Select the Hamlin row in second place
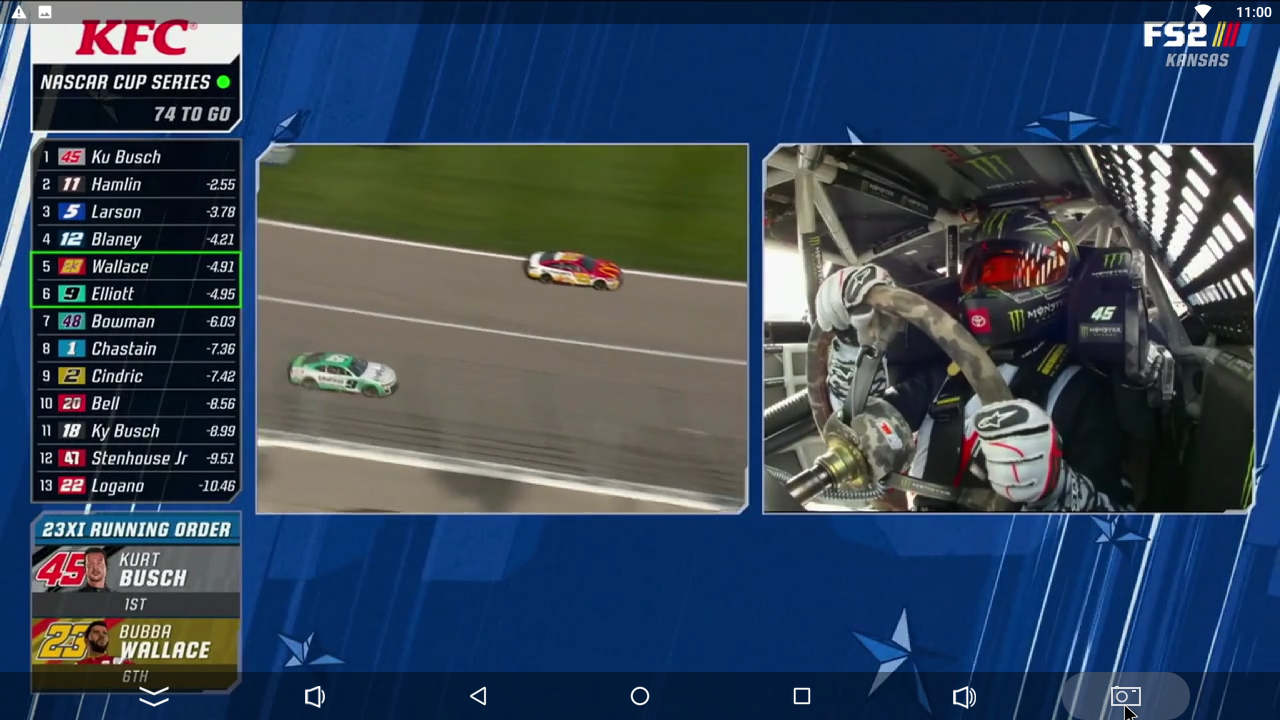1280x720 pixels. point(137,184)
